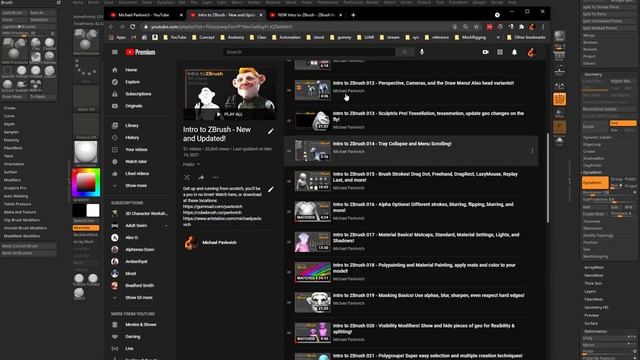Viewport: 640px width, 360px height.
Task: Click the white material sphere thumbnail
Action: click(x=86, y=152)
